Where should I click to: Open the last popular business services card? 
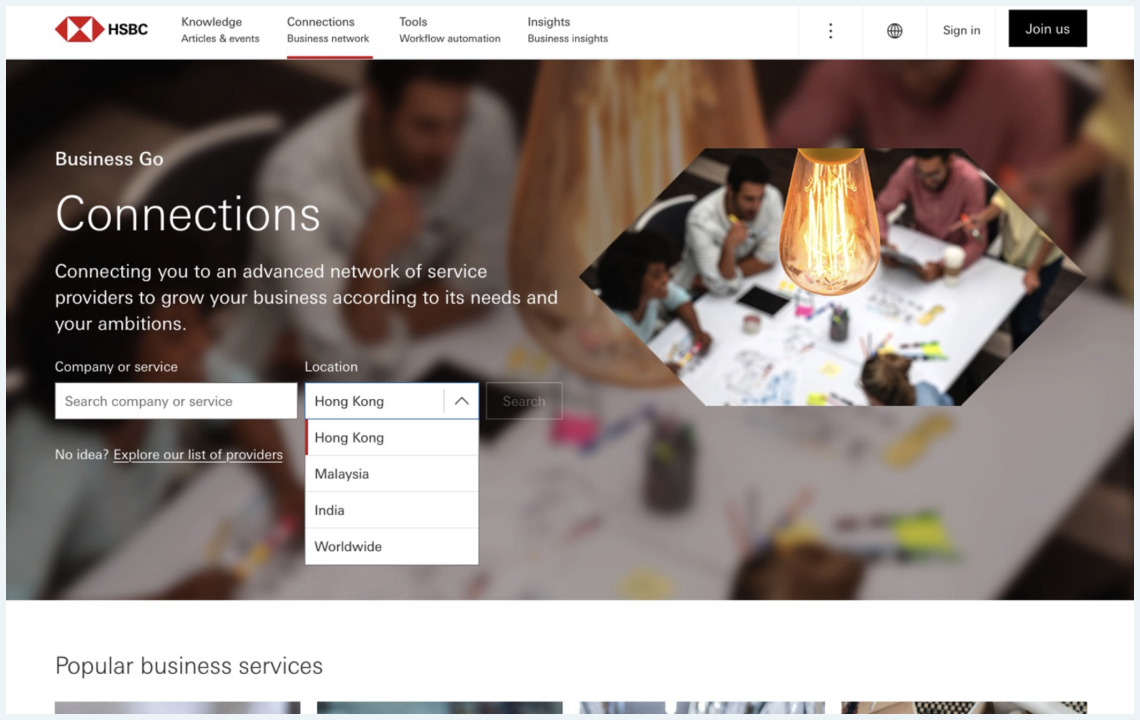pos(964,708)
